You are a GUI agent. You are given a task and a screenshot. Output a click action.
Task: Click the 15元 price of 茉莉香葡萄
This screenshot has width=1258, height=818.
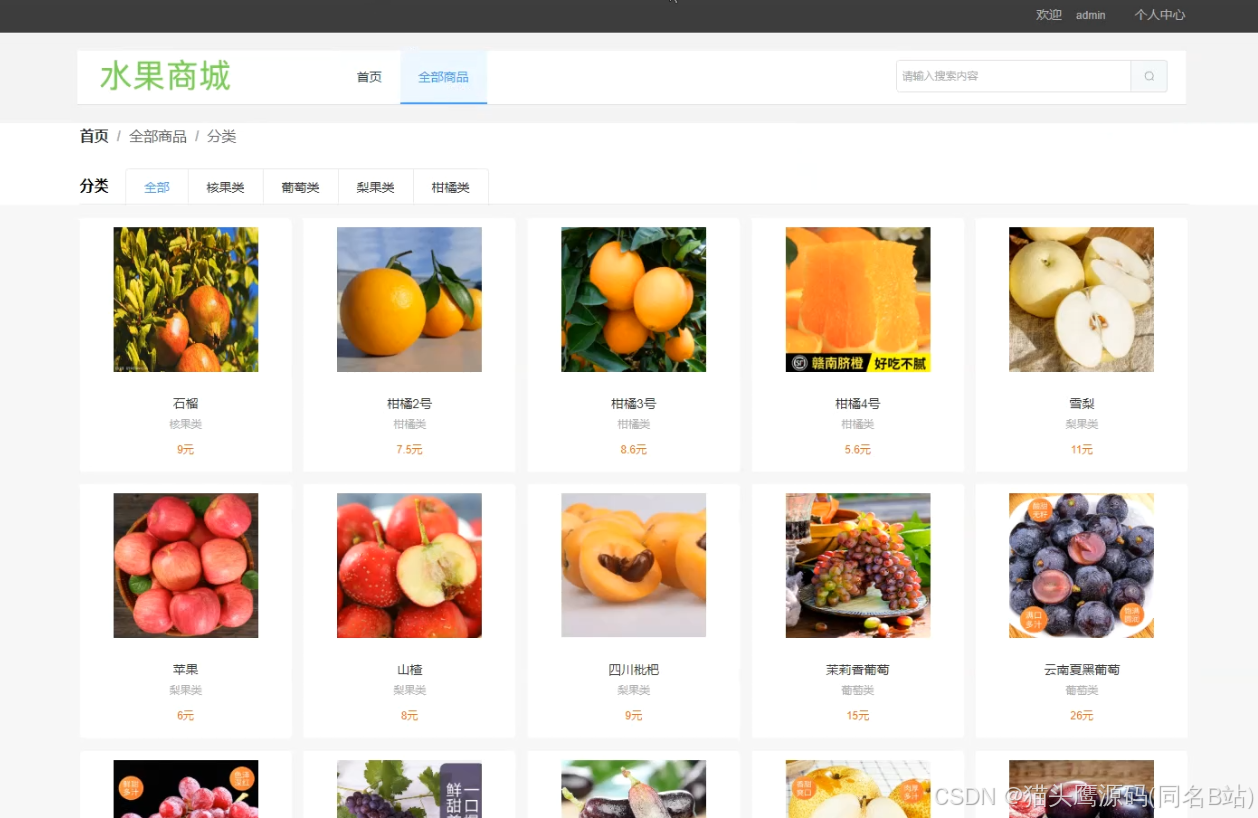coord(858,716)
